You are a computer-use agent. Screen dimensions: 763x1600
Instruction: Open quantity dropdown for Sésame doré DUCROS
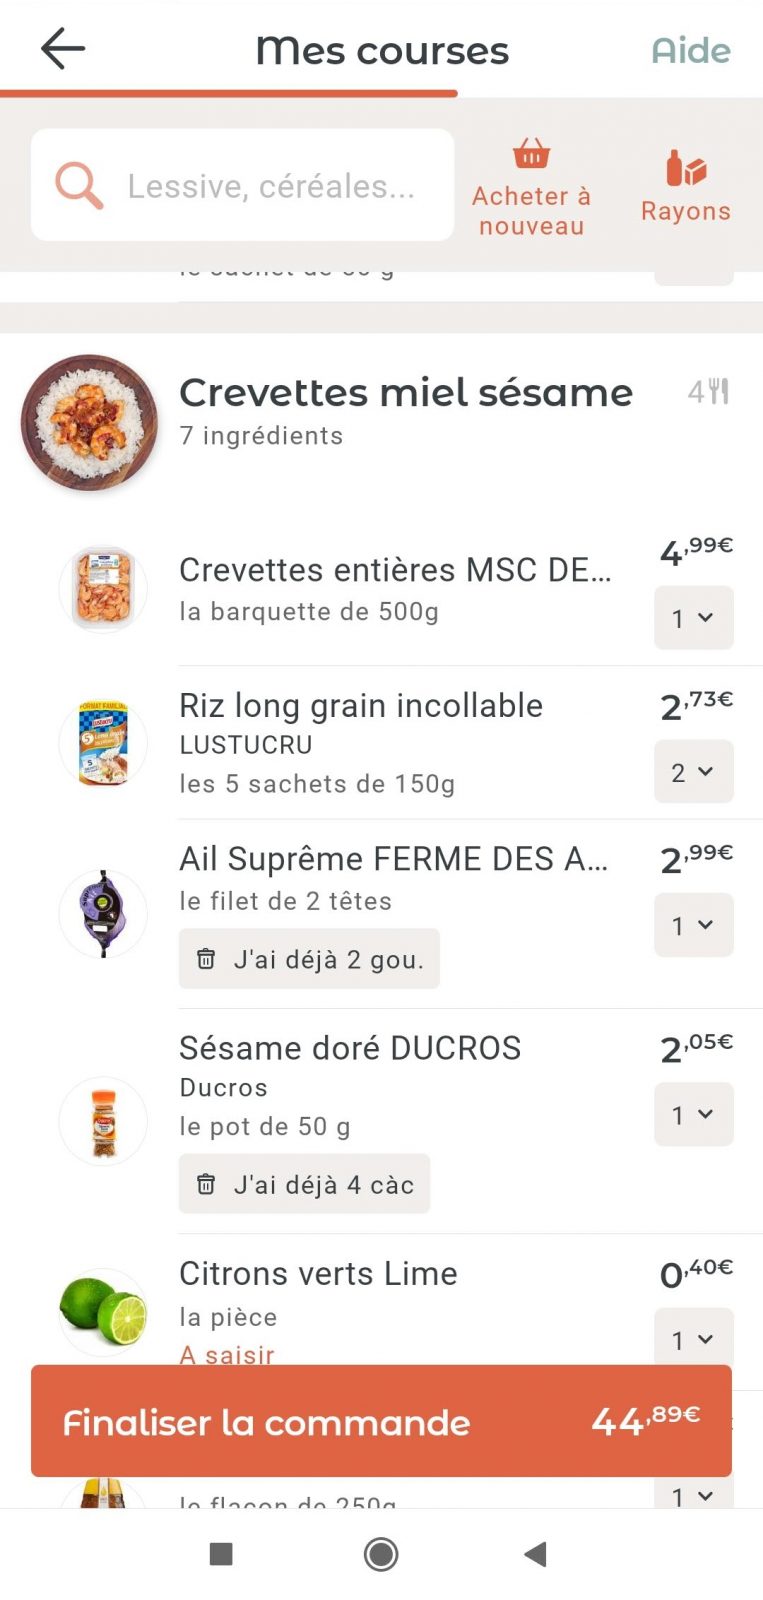click(693, 1114)
